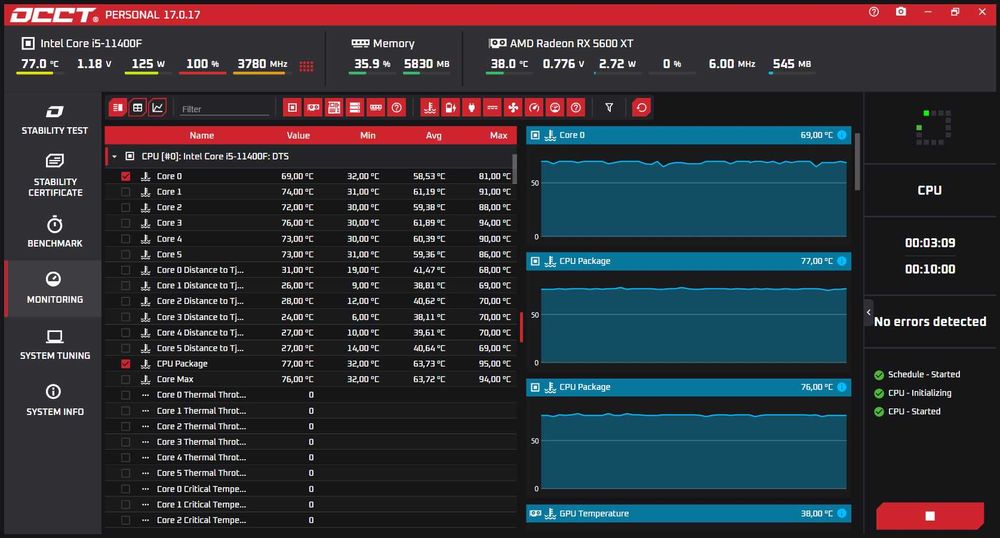
Task: Click the 00:03:09 elapsed time
Action: (930, 243)
